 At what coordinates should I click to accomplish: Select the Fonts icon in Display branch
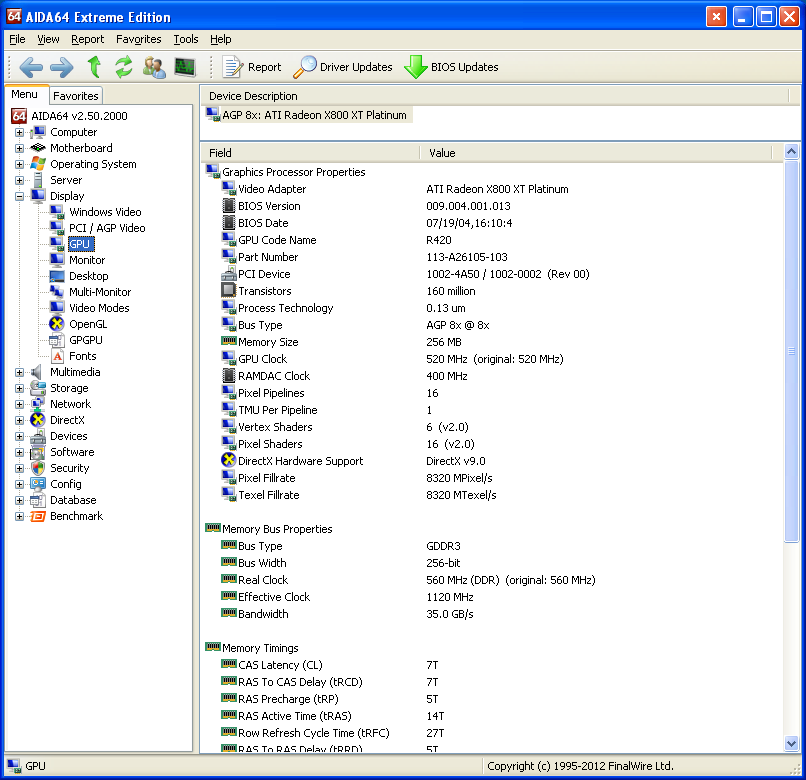point(58,356)
